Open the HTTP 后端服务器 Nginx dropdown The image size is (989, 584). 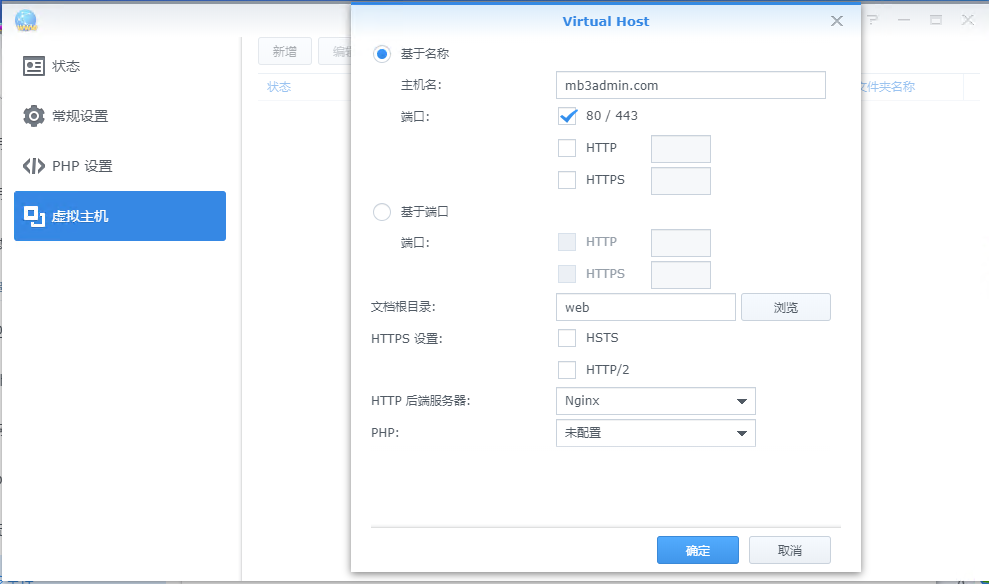(655, 401)
